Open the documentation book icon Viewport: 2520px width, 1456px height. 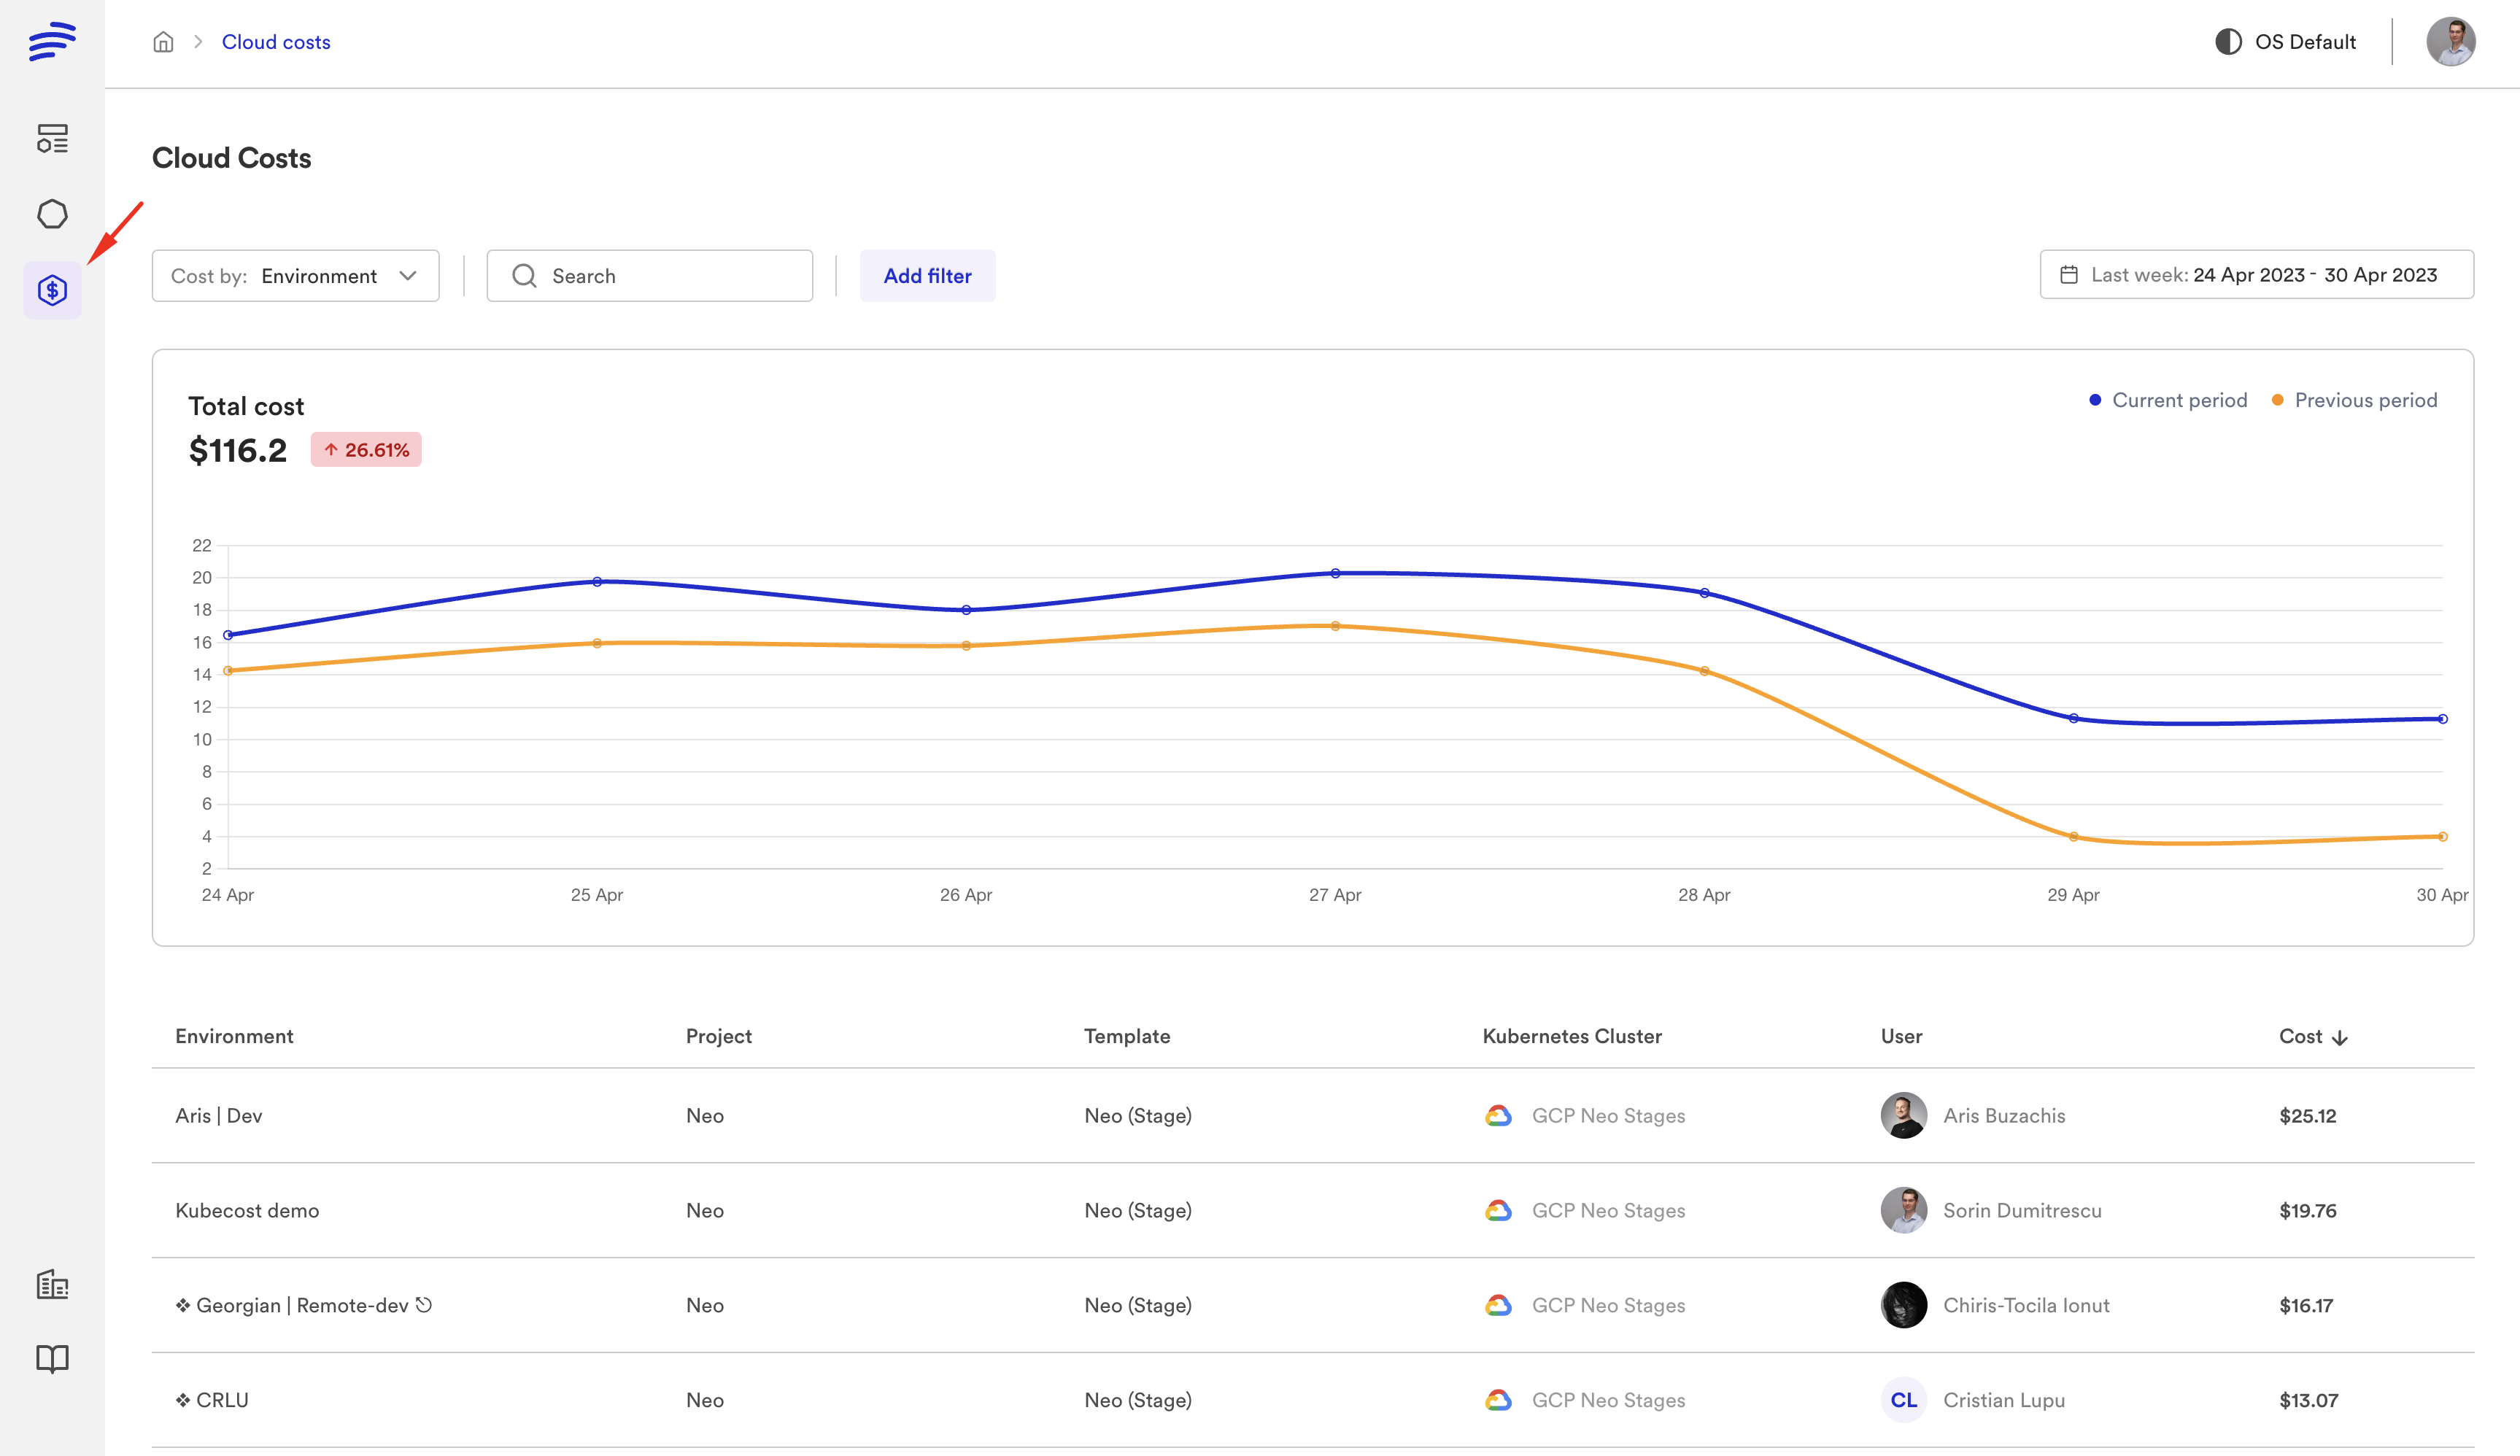point(52,1359)
